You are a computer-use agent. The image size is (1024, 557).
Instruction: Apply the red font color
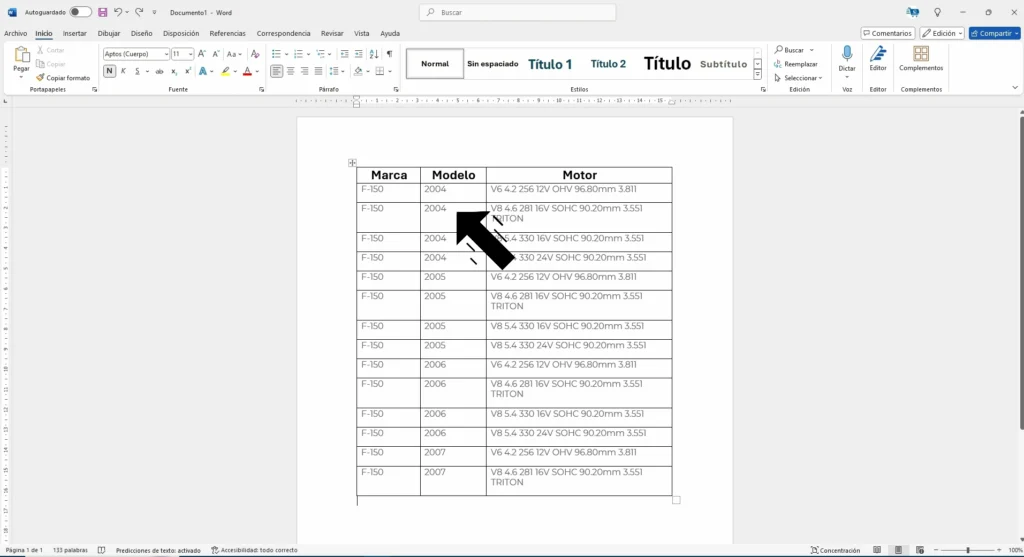tap(247, 71)
